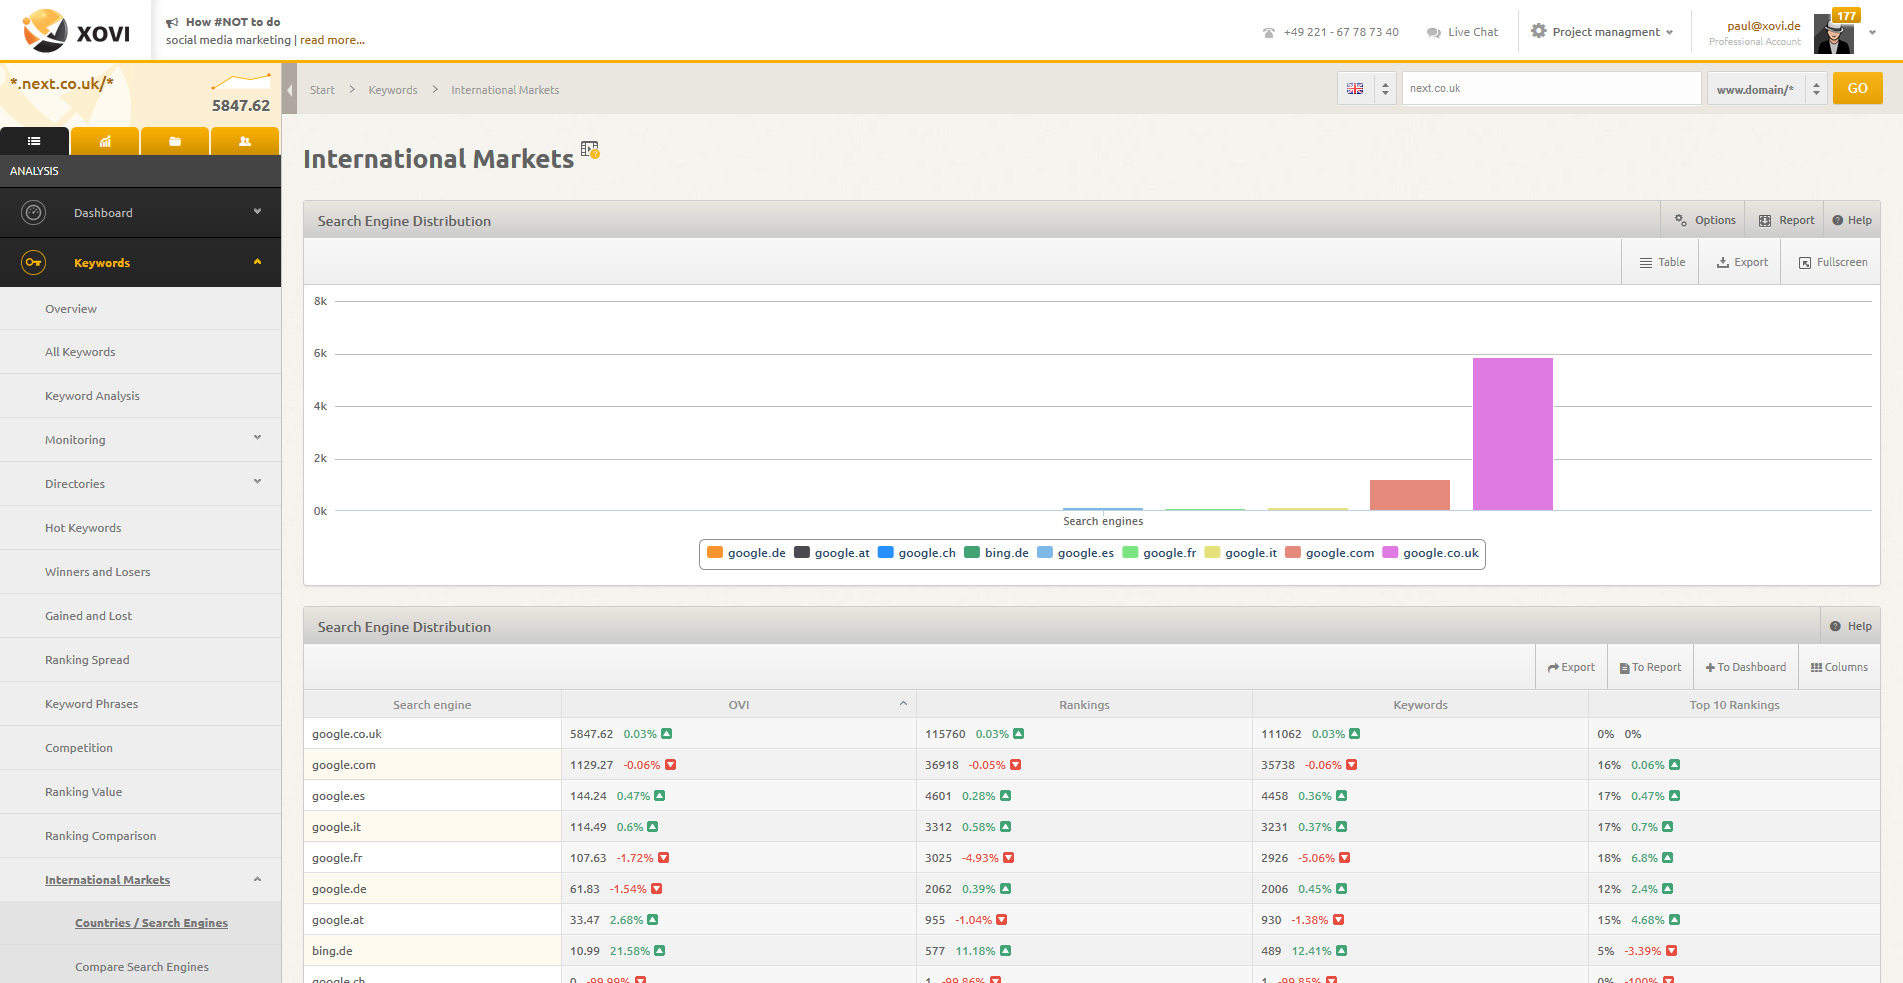Open Ranking Comparison page
The width and height of the screenshot is (1903, 983).
tap(100, 836)
